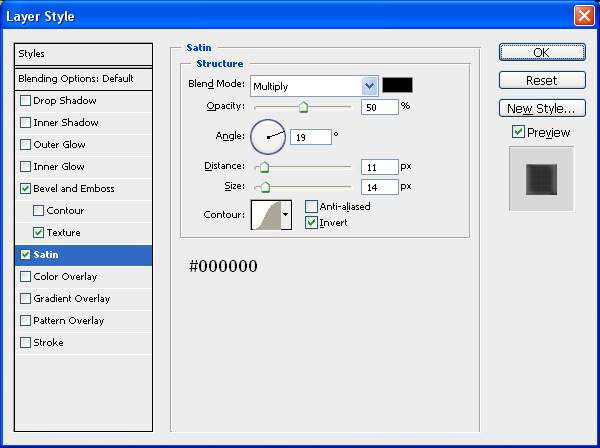Screen dimensions: 600x448
Task: Open the Contour picker dropdown arrow
Action: (286, 215)
